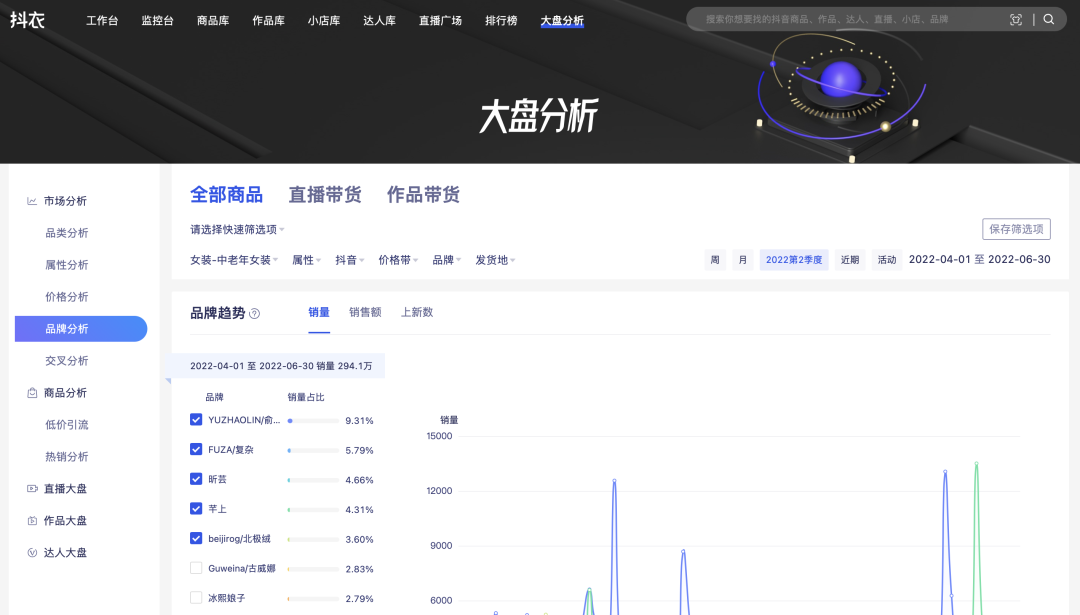This screenshot has width=1080, height=615.
Task: Click the 达人大盘 icon in sidebar
Action: coord(32,553)
